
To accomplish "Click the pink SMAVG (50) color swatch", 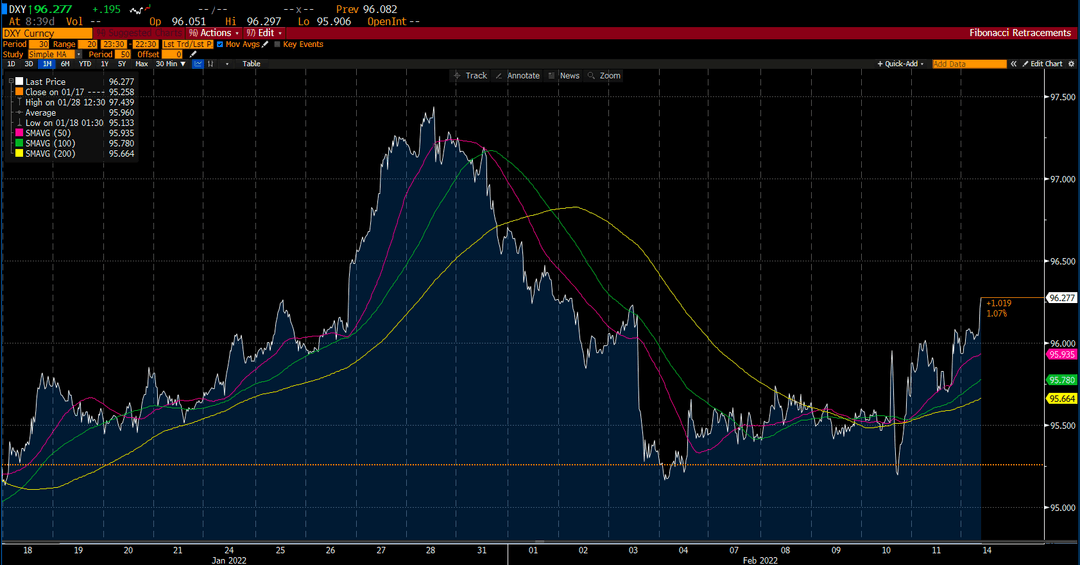I will (19, 133).
